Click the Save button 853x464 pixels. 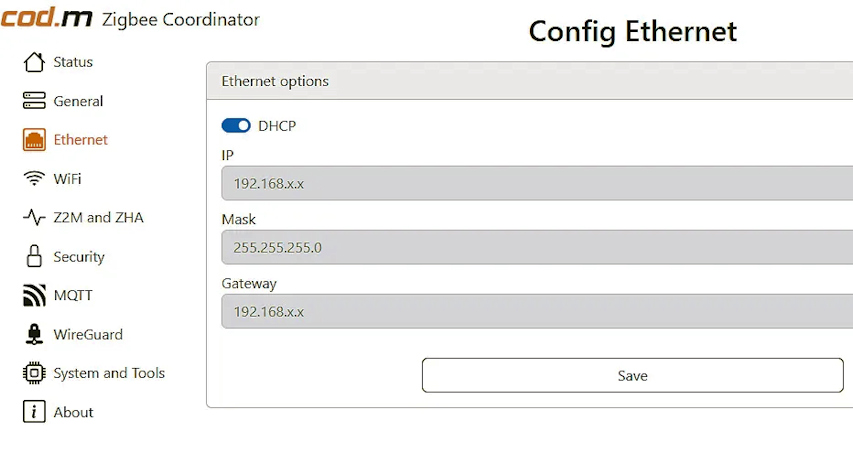[633, 375]
